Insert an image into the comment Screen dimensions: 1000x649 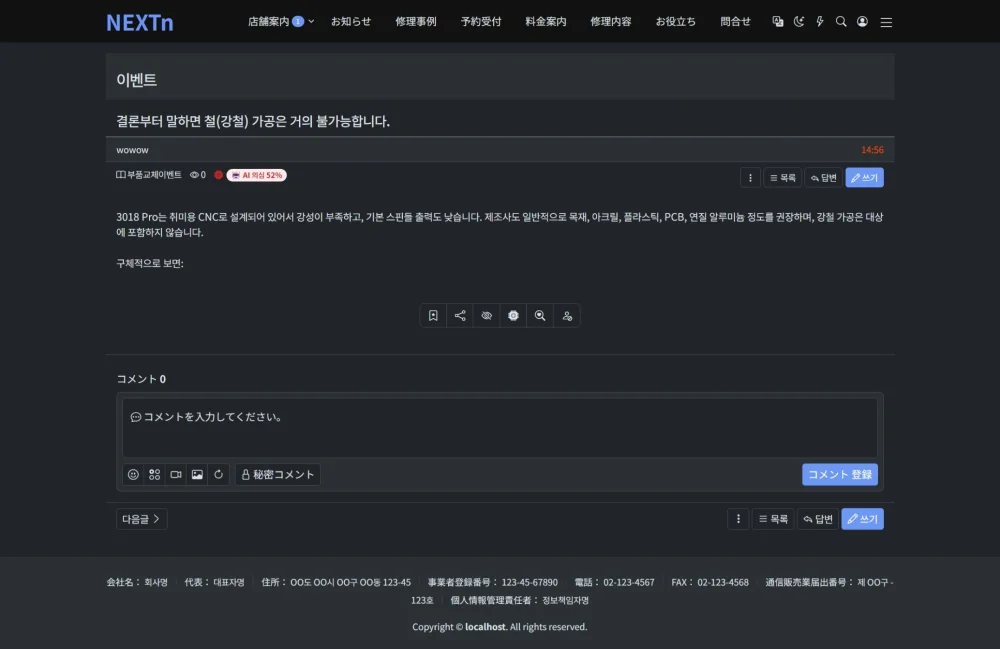(197, 474)
